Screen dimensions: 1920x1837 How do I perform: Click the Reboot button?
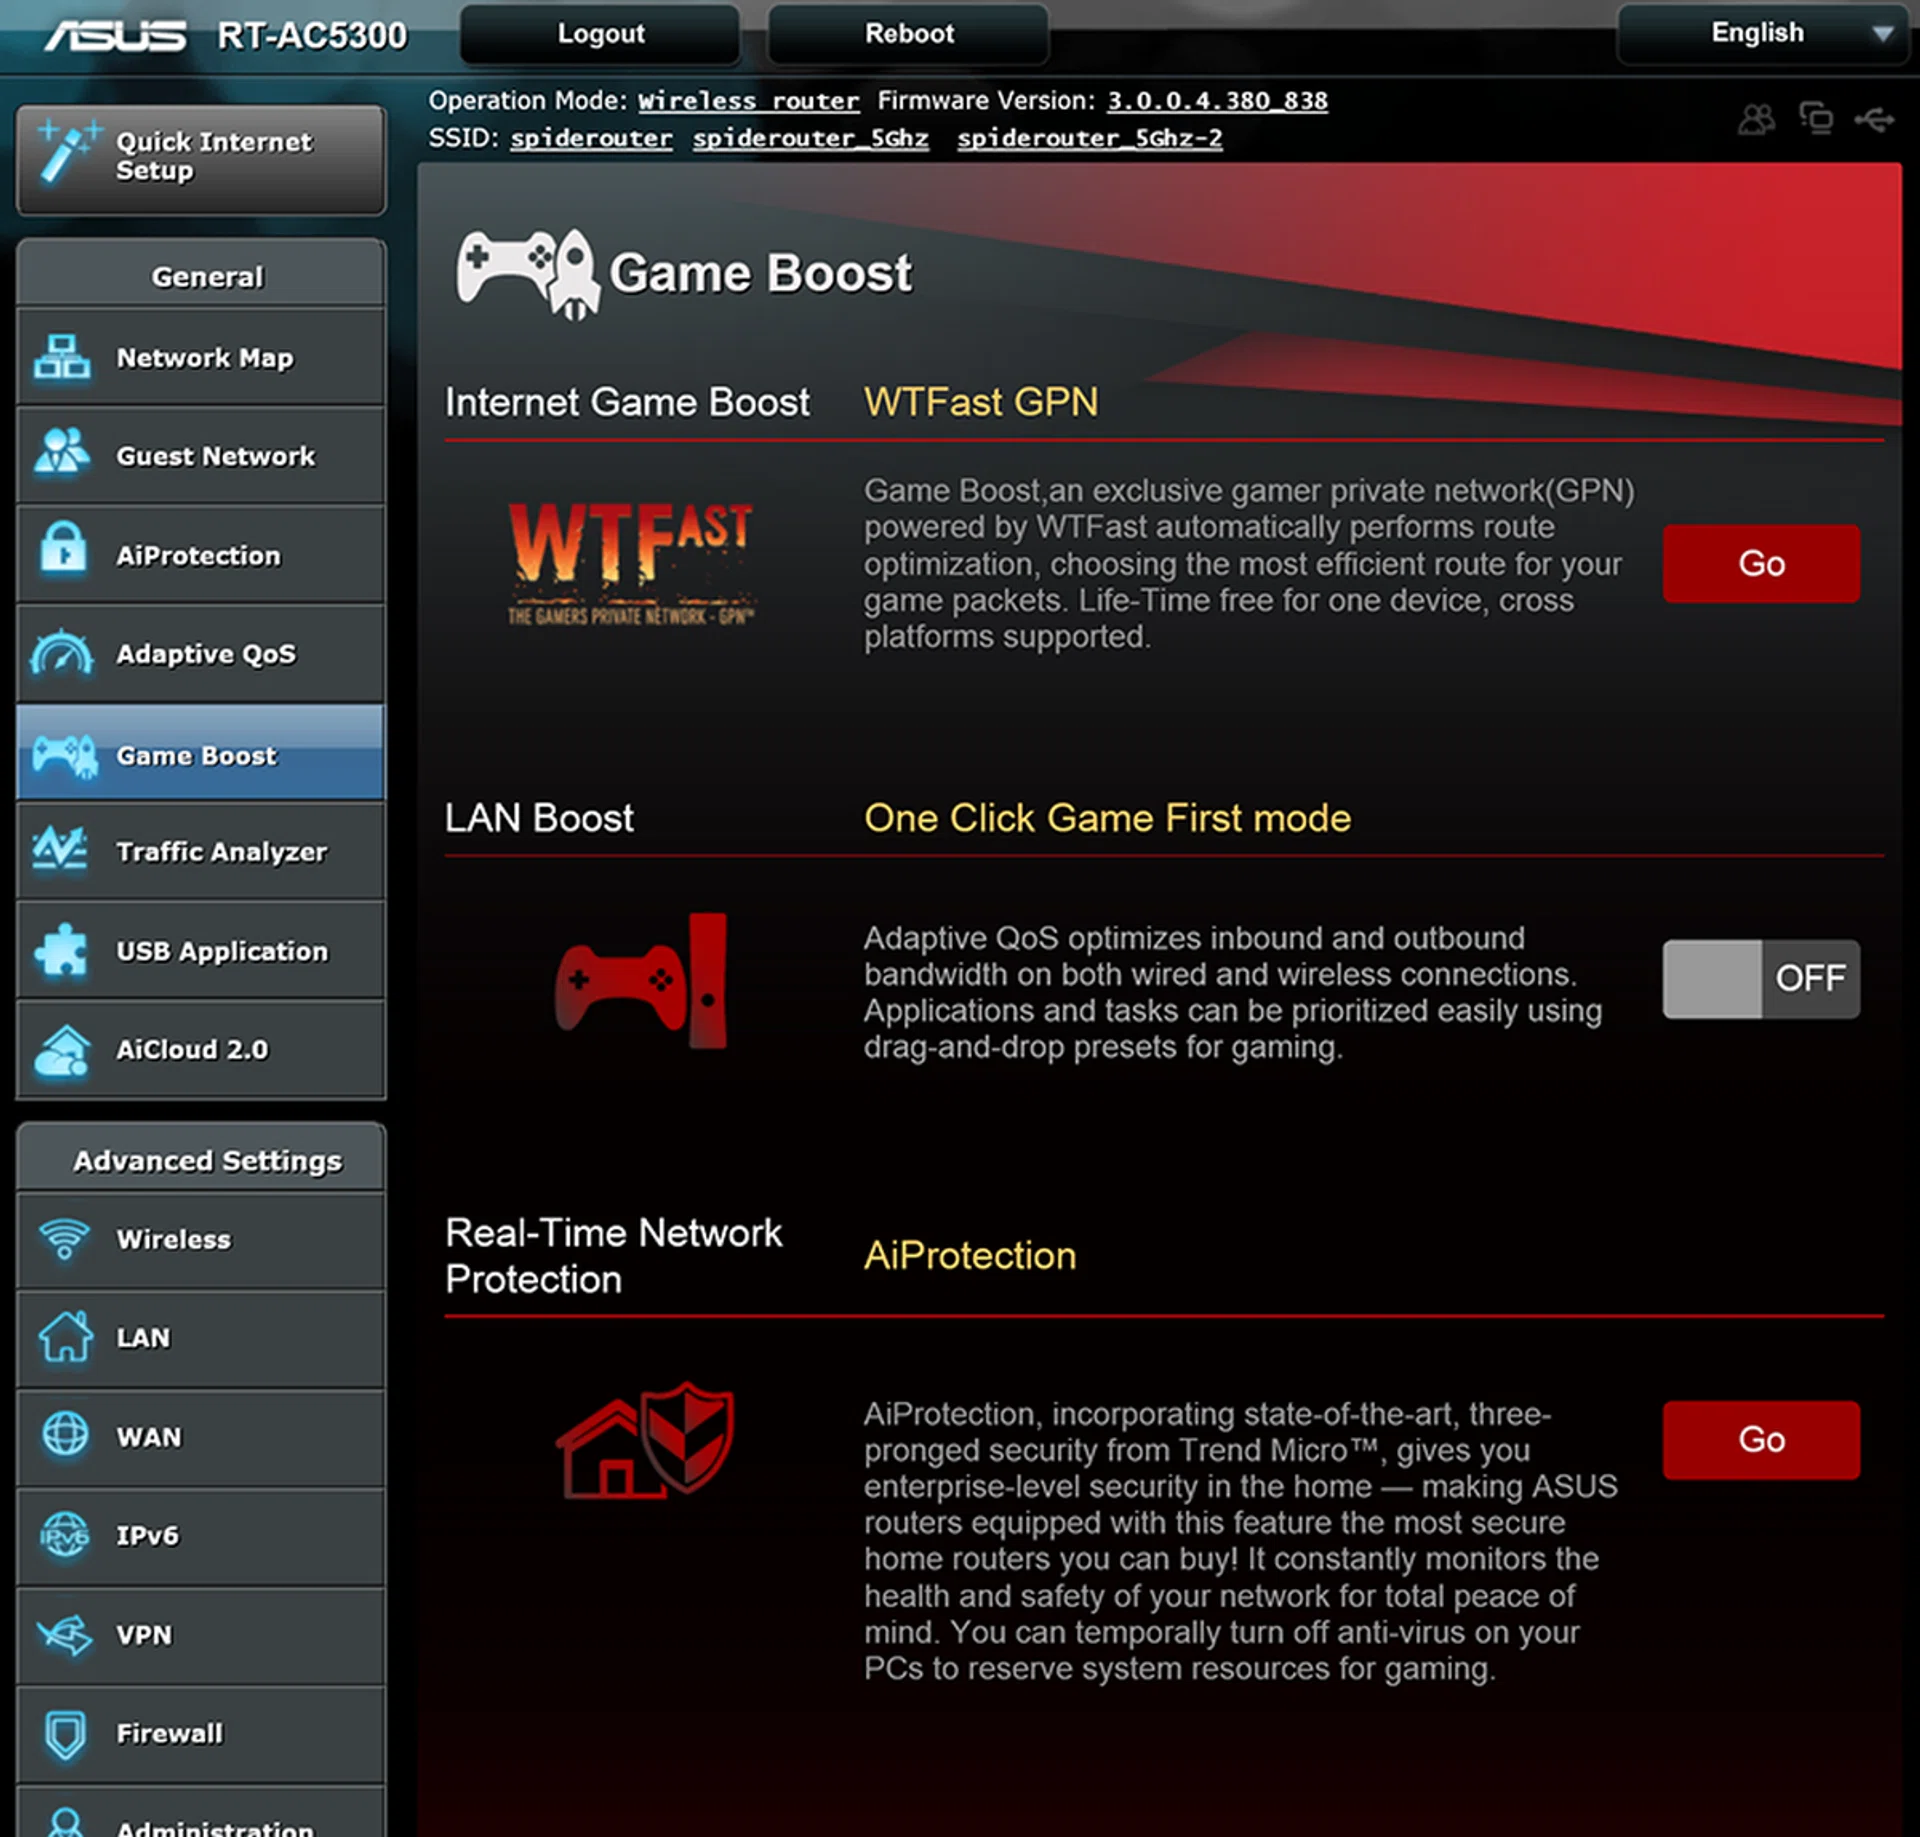click(908, 33)
